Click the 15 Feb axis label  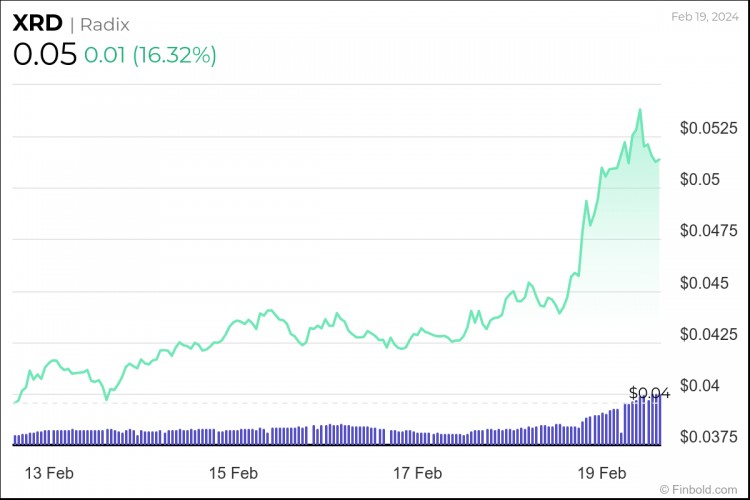[x=232, y=472]
